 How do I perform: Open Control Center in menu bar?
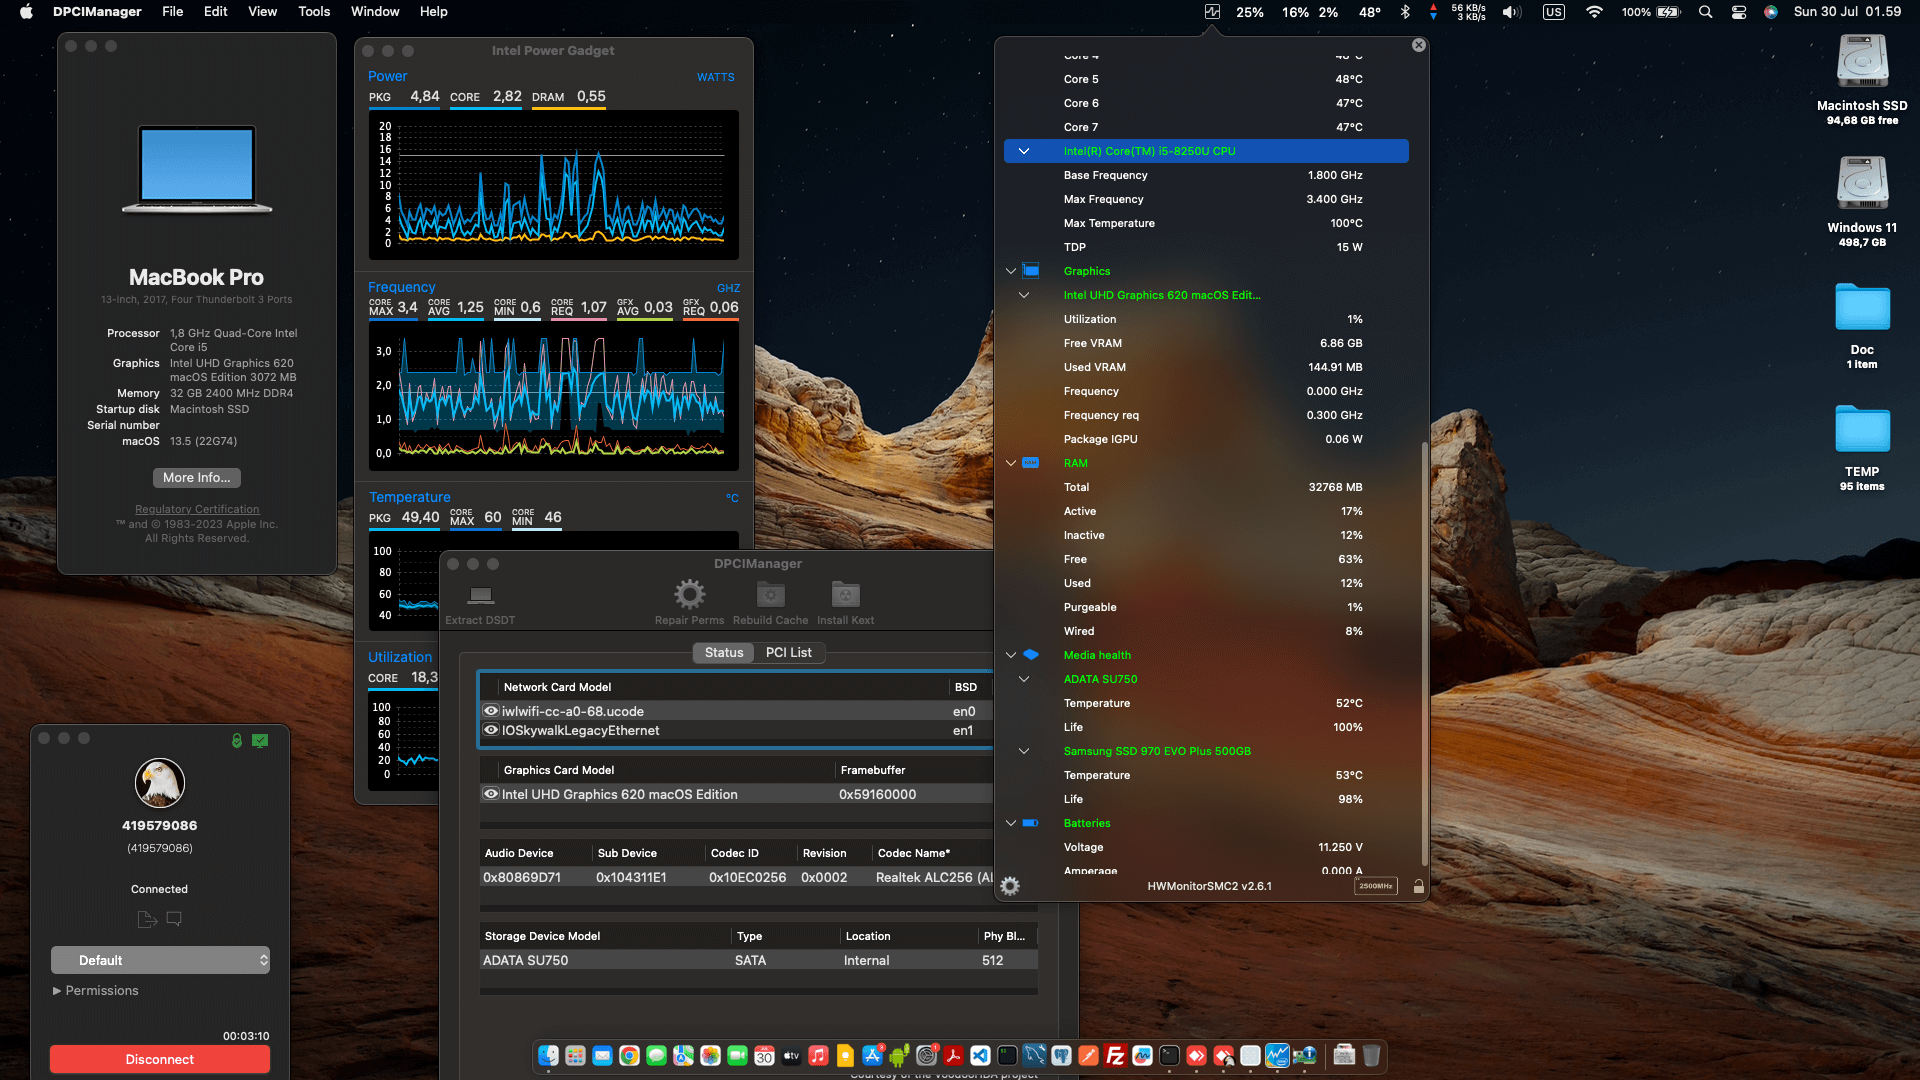(1738, 12)
